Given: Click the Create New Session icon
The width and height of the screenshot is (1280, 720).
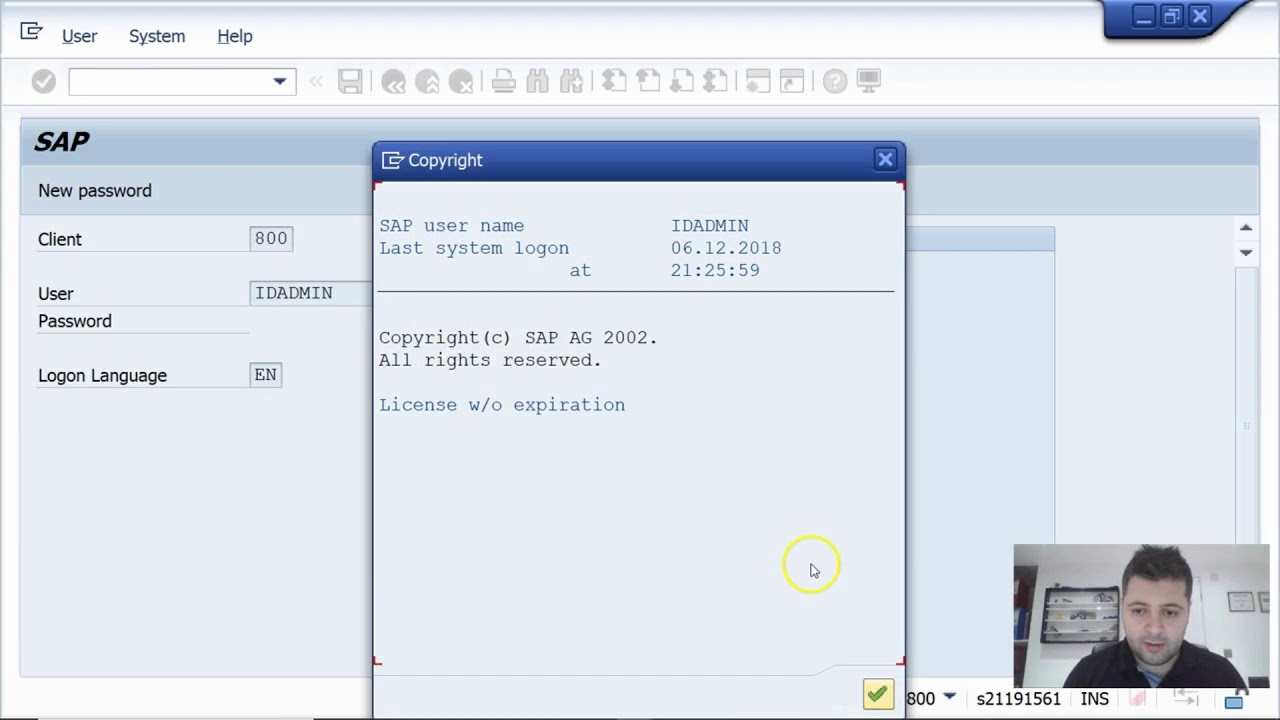Looking at the screenshot, I should 758,81.
